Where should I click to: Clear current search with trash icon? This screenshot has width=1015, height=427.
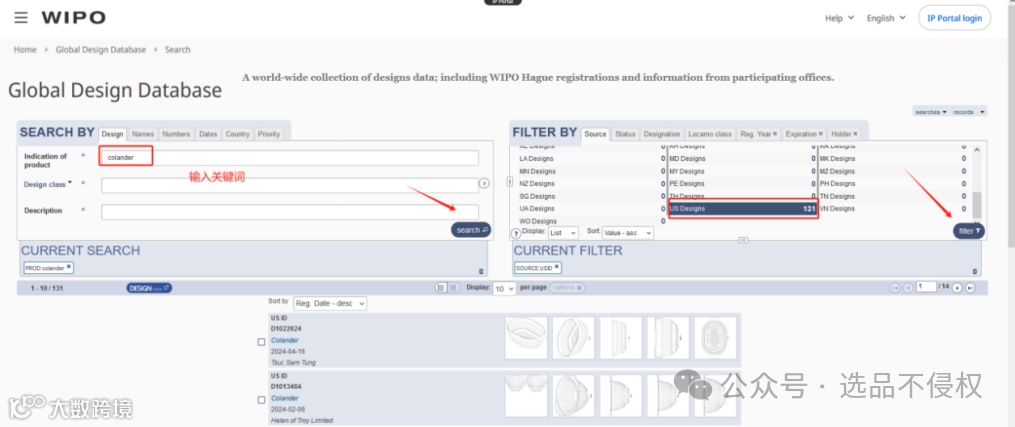pos(480,271)
